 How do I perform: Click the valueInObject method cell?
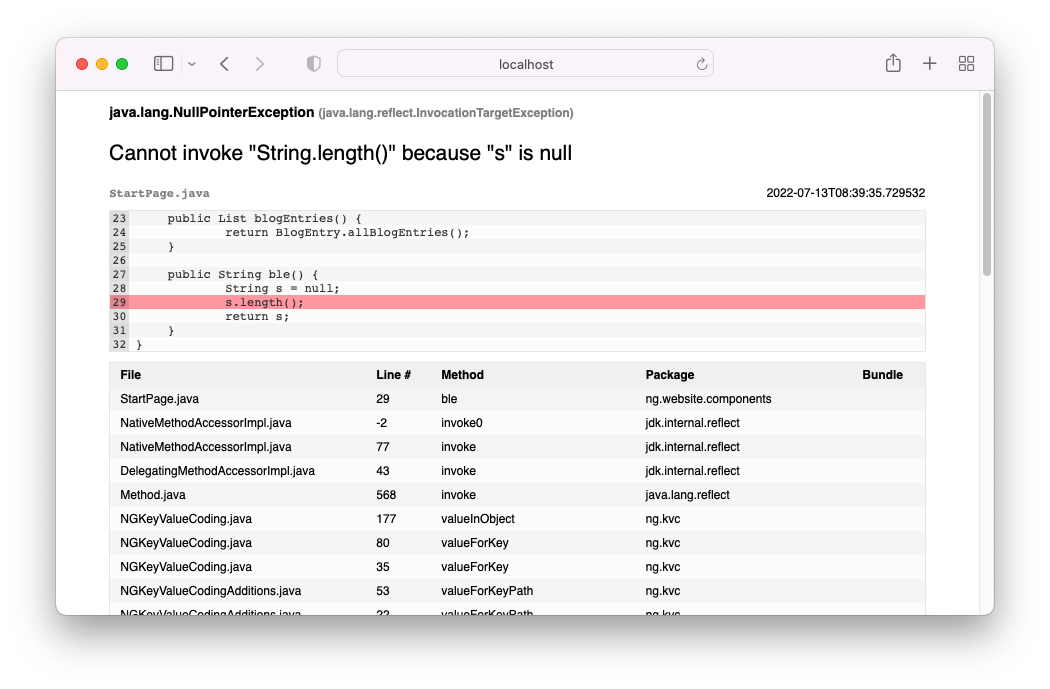coord(477,519)
